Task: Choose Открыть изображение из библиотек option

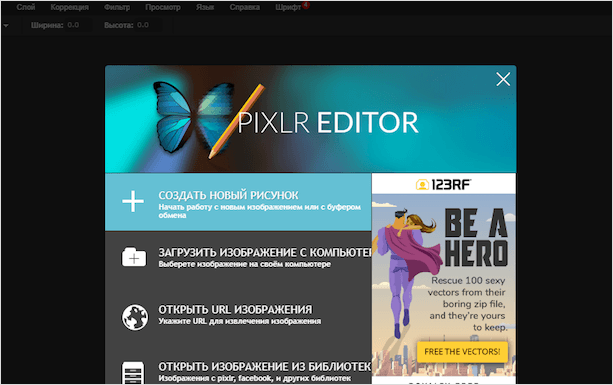Action: click(238, 371)
